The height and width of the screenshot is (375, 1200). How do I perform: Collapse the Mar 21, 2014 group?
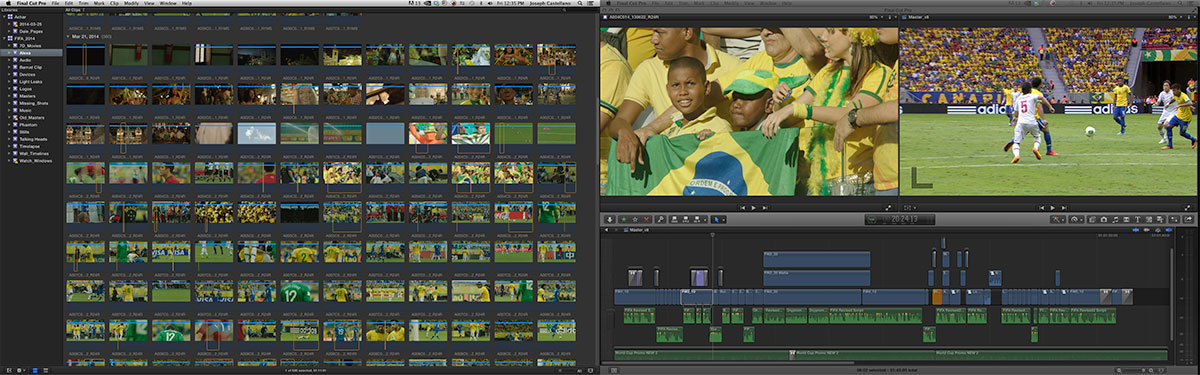[68, 36]
